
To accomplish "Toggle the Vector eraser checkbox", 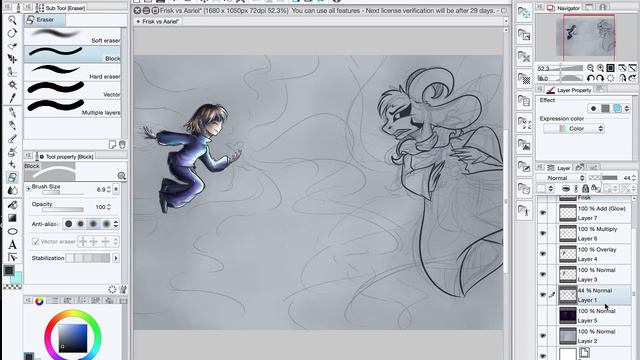I will pyautogui.click(x=36, y=242).
